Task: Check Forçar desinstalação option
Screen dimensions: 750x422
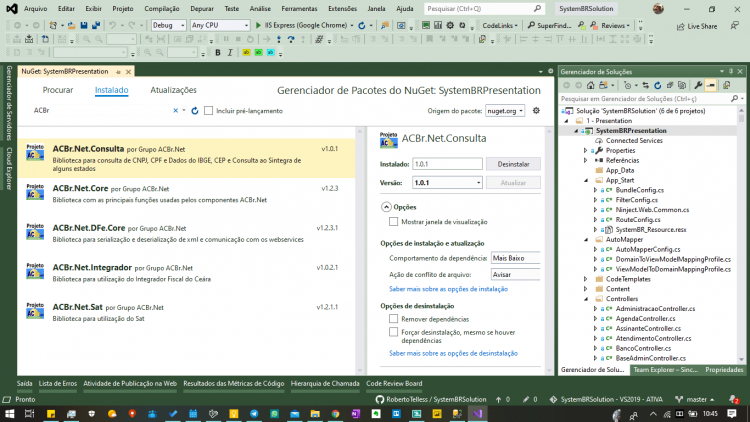Action: (x=393, y=332)
